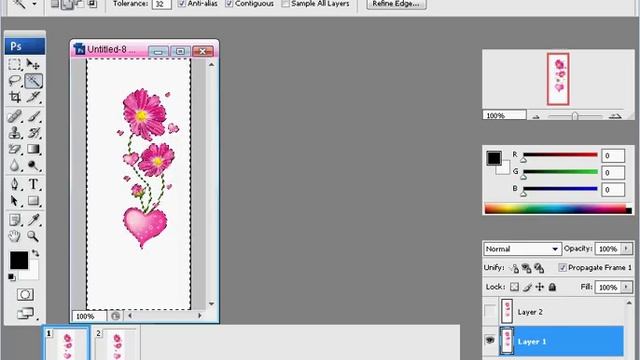The image size is (640, 360).
Task: Toggle lock position
Action: pyautogui.click(x=540, y=287)
